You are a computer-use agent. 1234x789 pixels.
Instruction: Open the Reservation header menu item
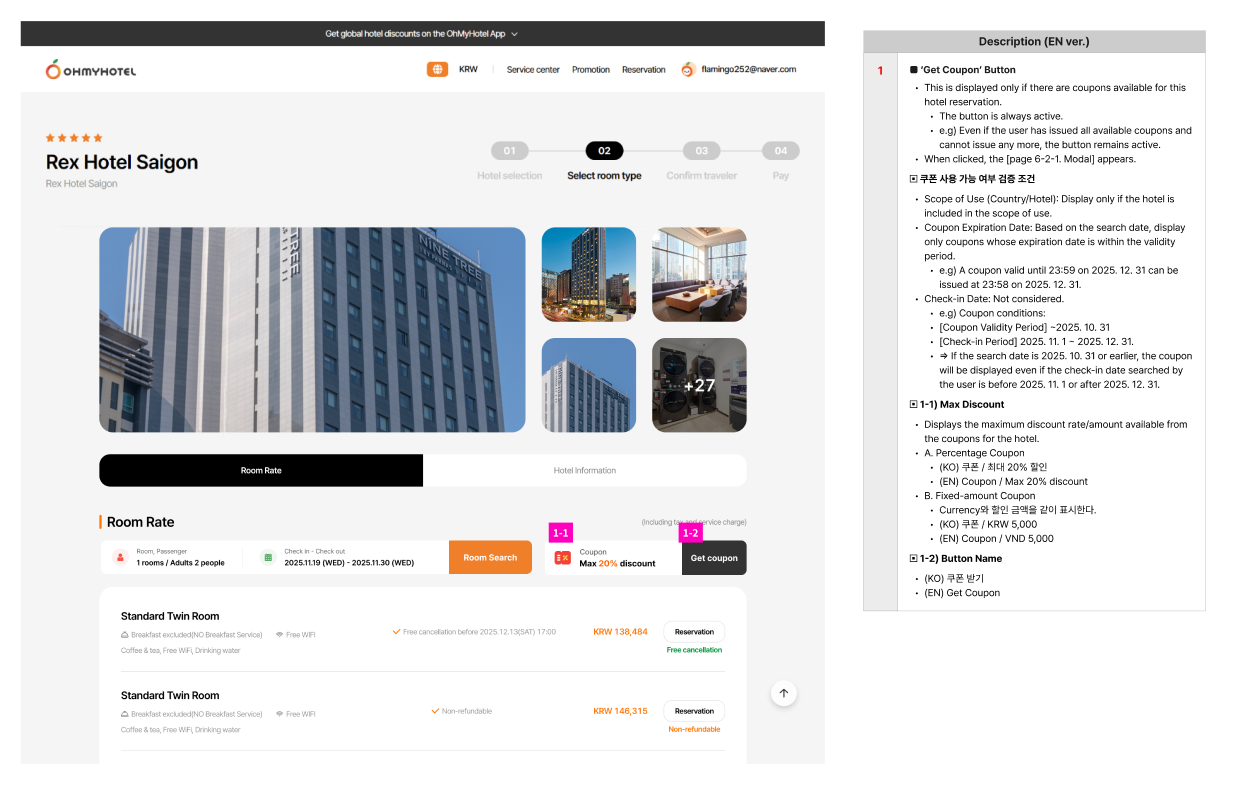point(644,69)
